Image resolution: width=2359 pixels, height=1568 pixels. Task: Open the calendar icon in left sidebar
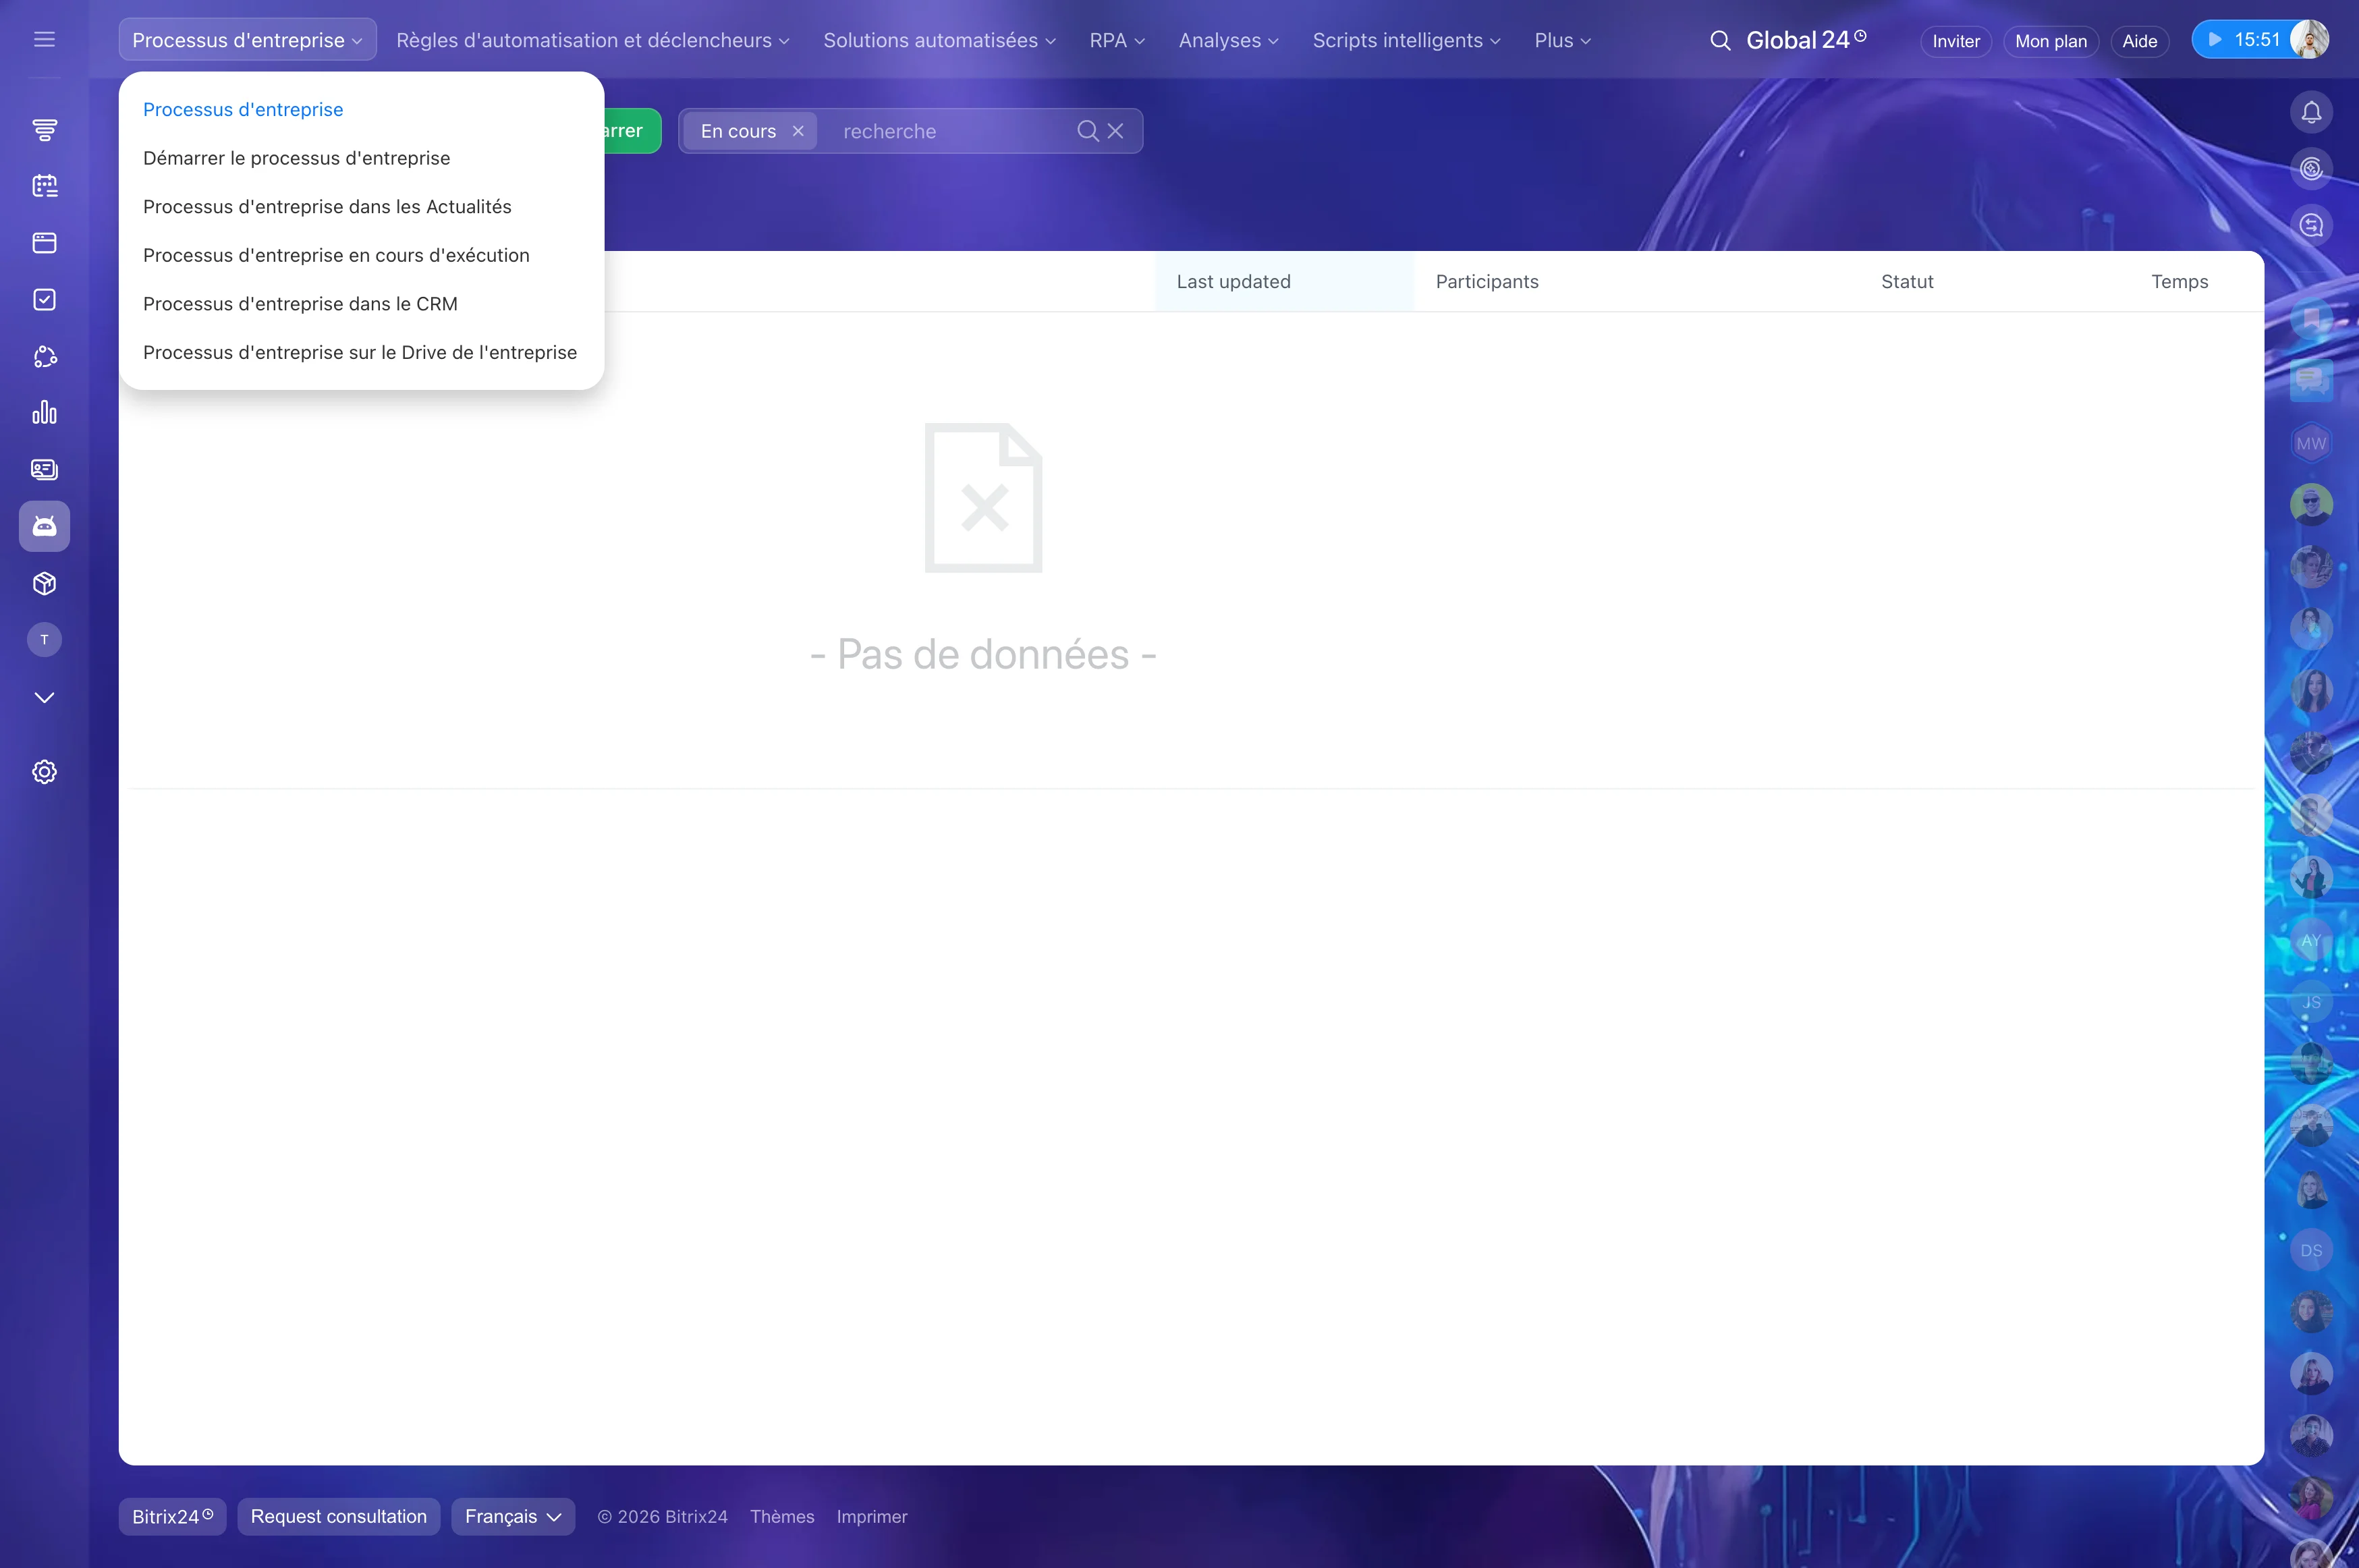(x=44, y=186)
